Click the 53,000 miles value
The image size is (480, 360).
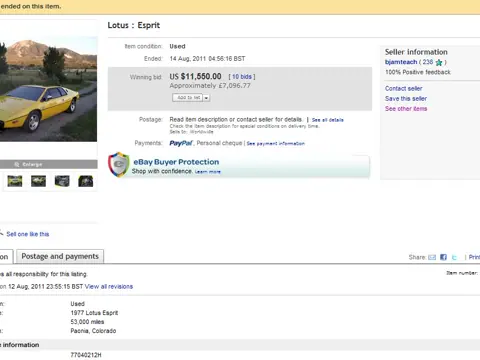(x=87, y=322)
